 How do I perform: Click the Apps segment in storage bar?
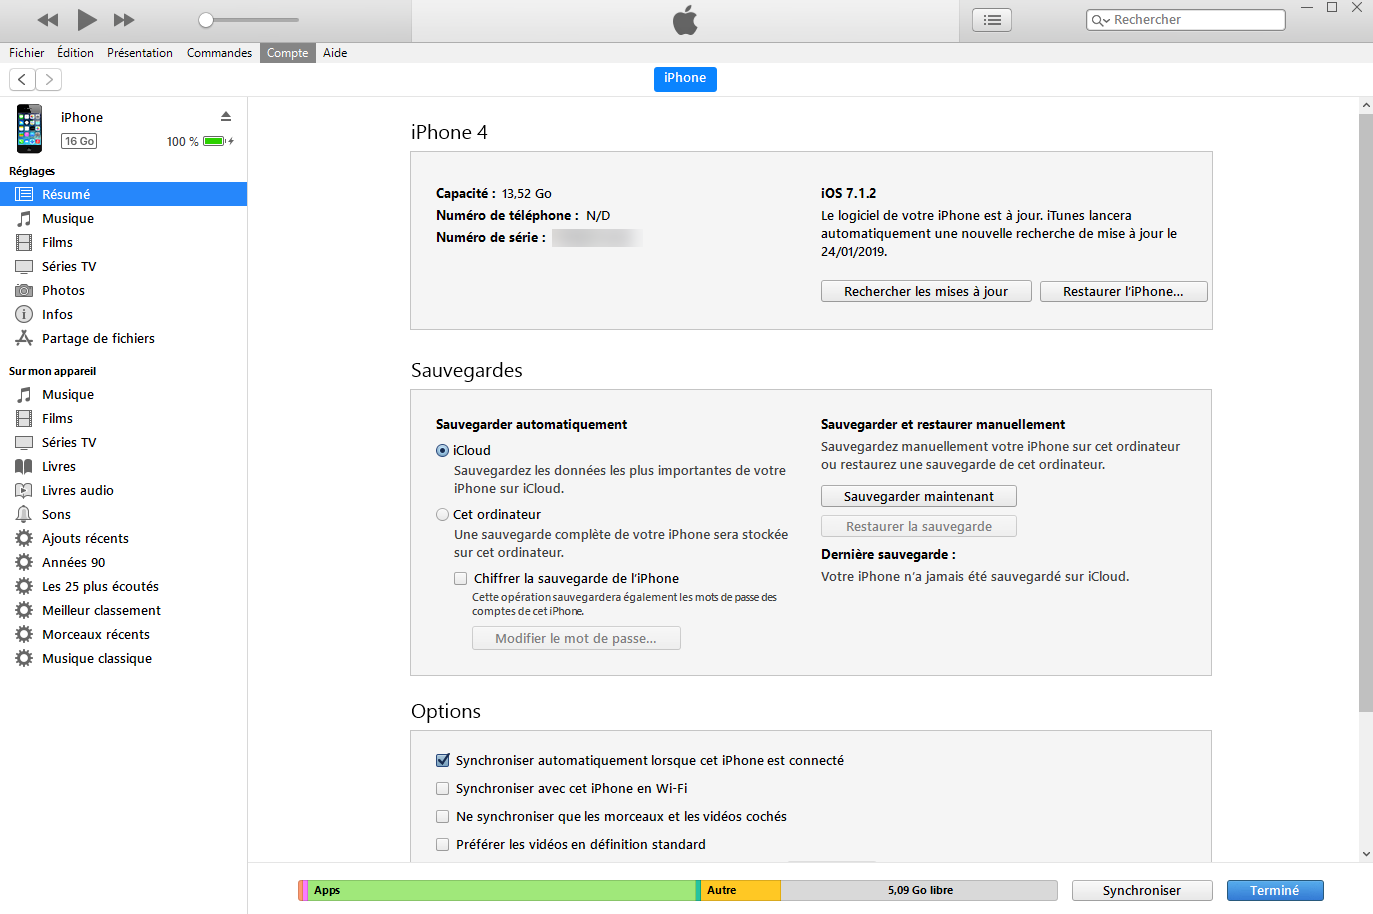click(500, 890)
